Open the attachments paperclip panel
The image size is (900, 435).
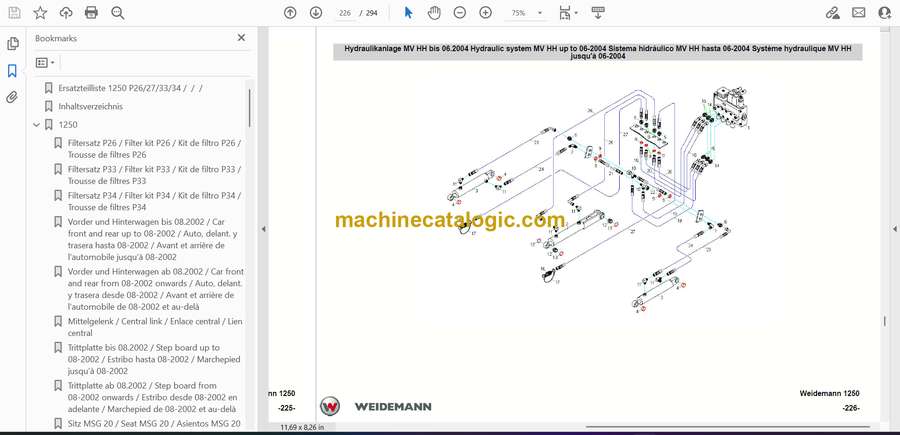click(x=12, y=98)
